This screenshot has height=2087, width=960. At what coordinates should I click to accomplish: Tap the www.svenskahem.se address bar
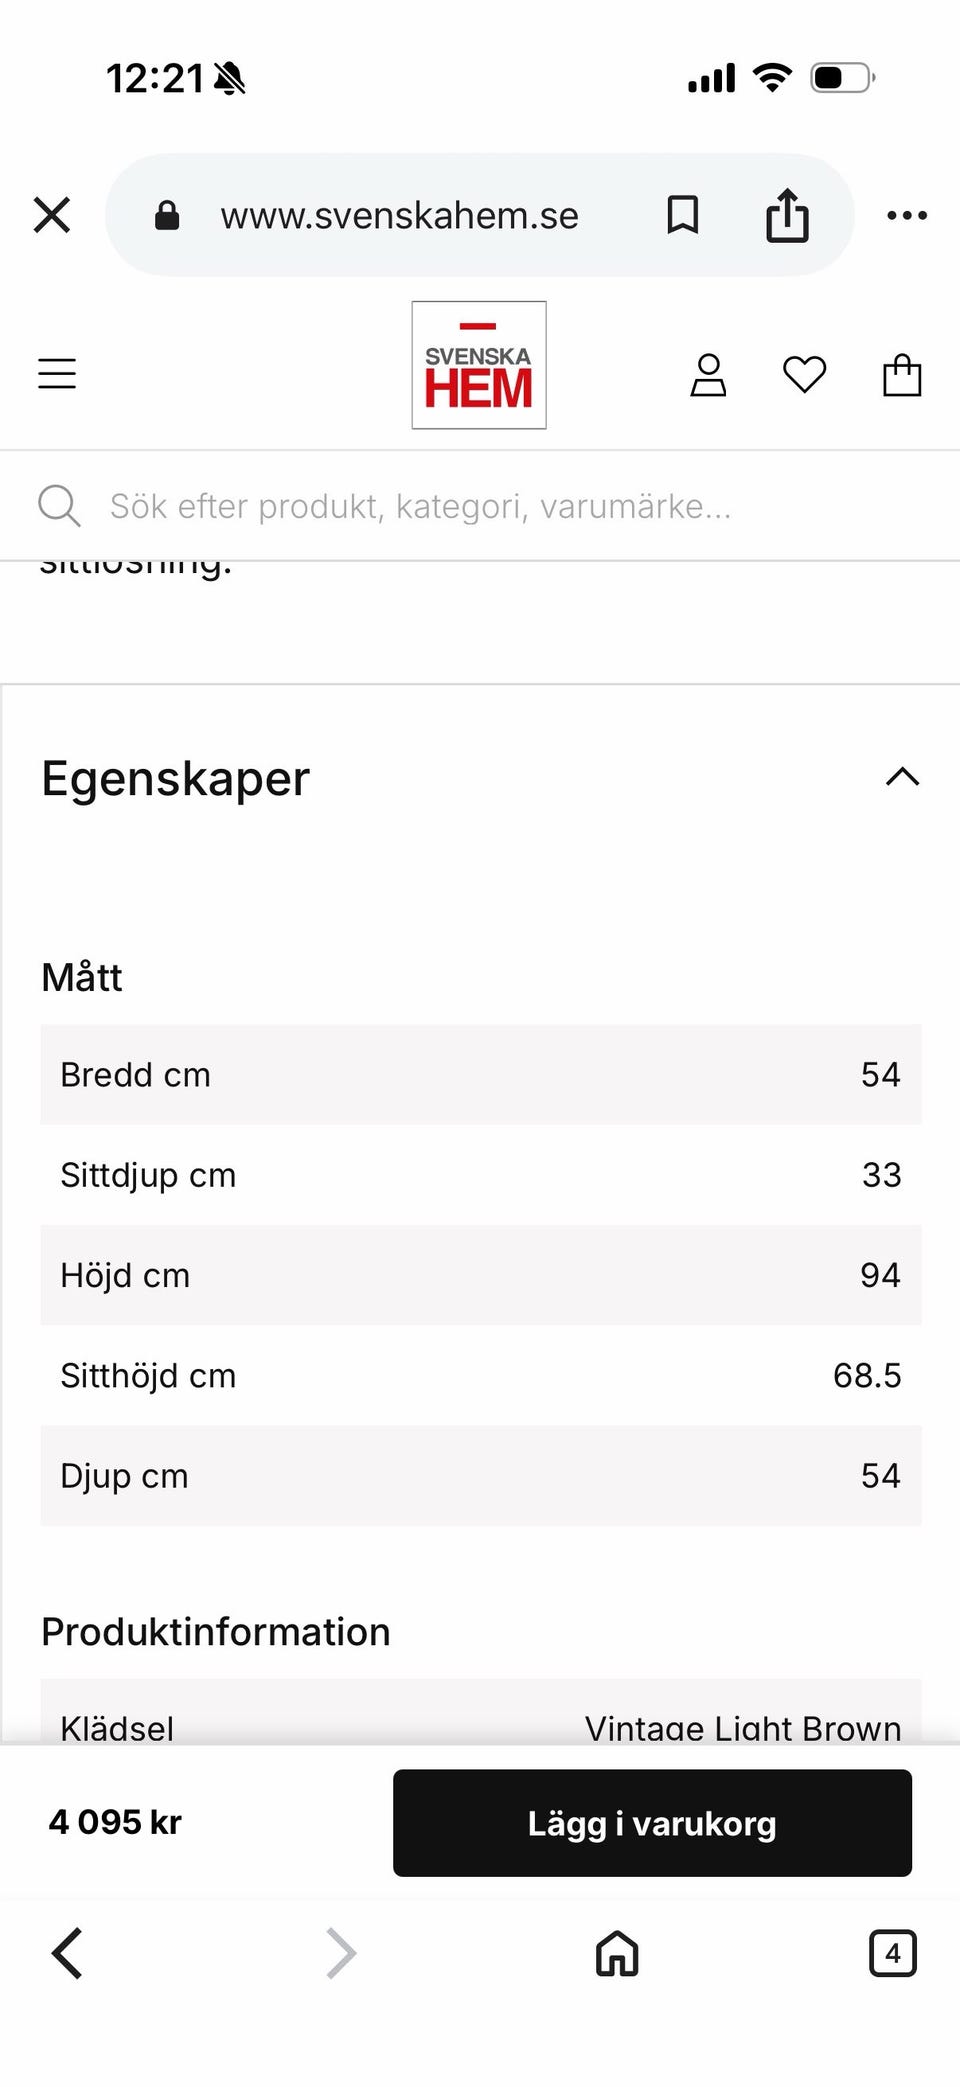(x=400, y=215)
